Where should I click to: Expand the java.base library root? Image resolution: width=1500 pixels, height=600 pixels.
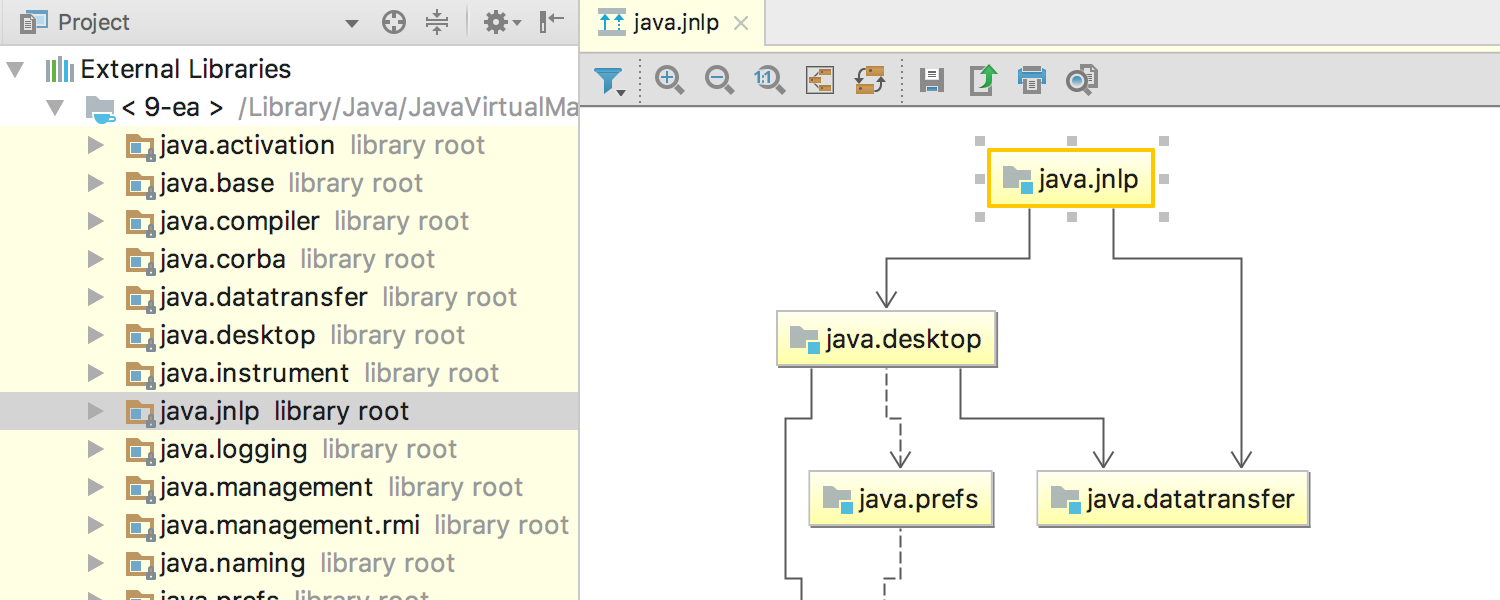[96, 184]
